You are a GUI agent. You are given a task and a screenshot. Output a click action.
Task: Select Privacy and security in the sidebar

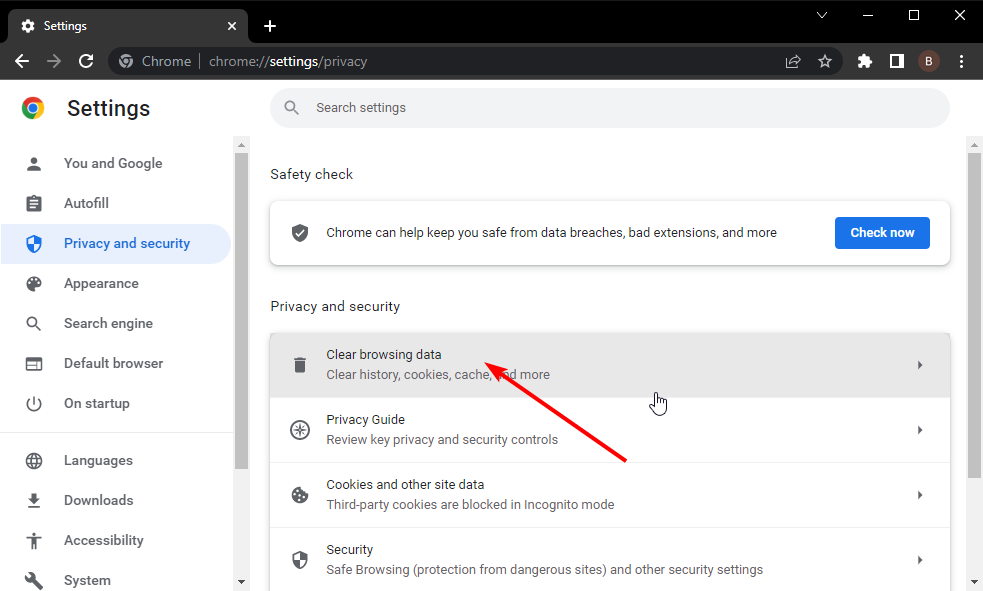[x=116, y=243]
